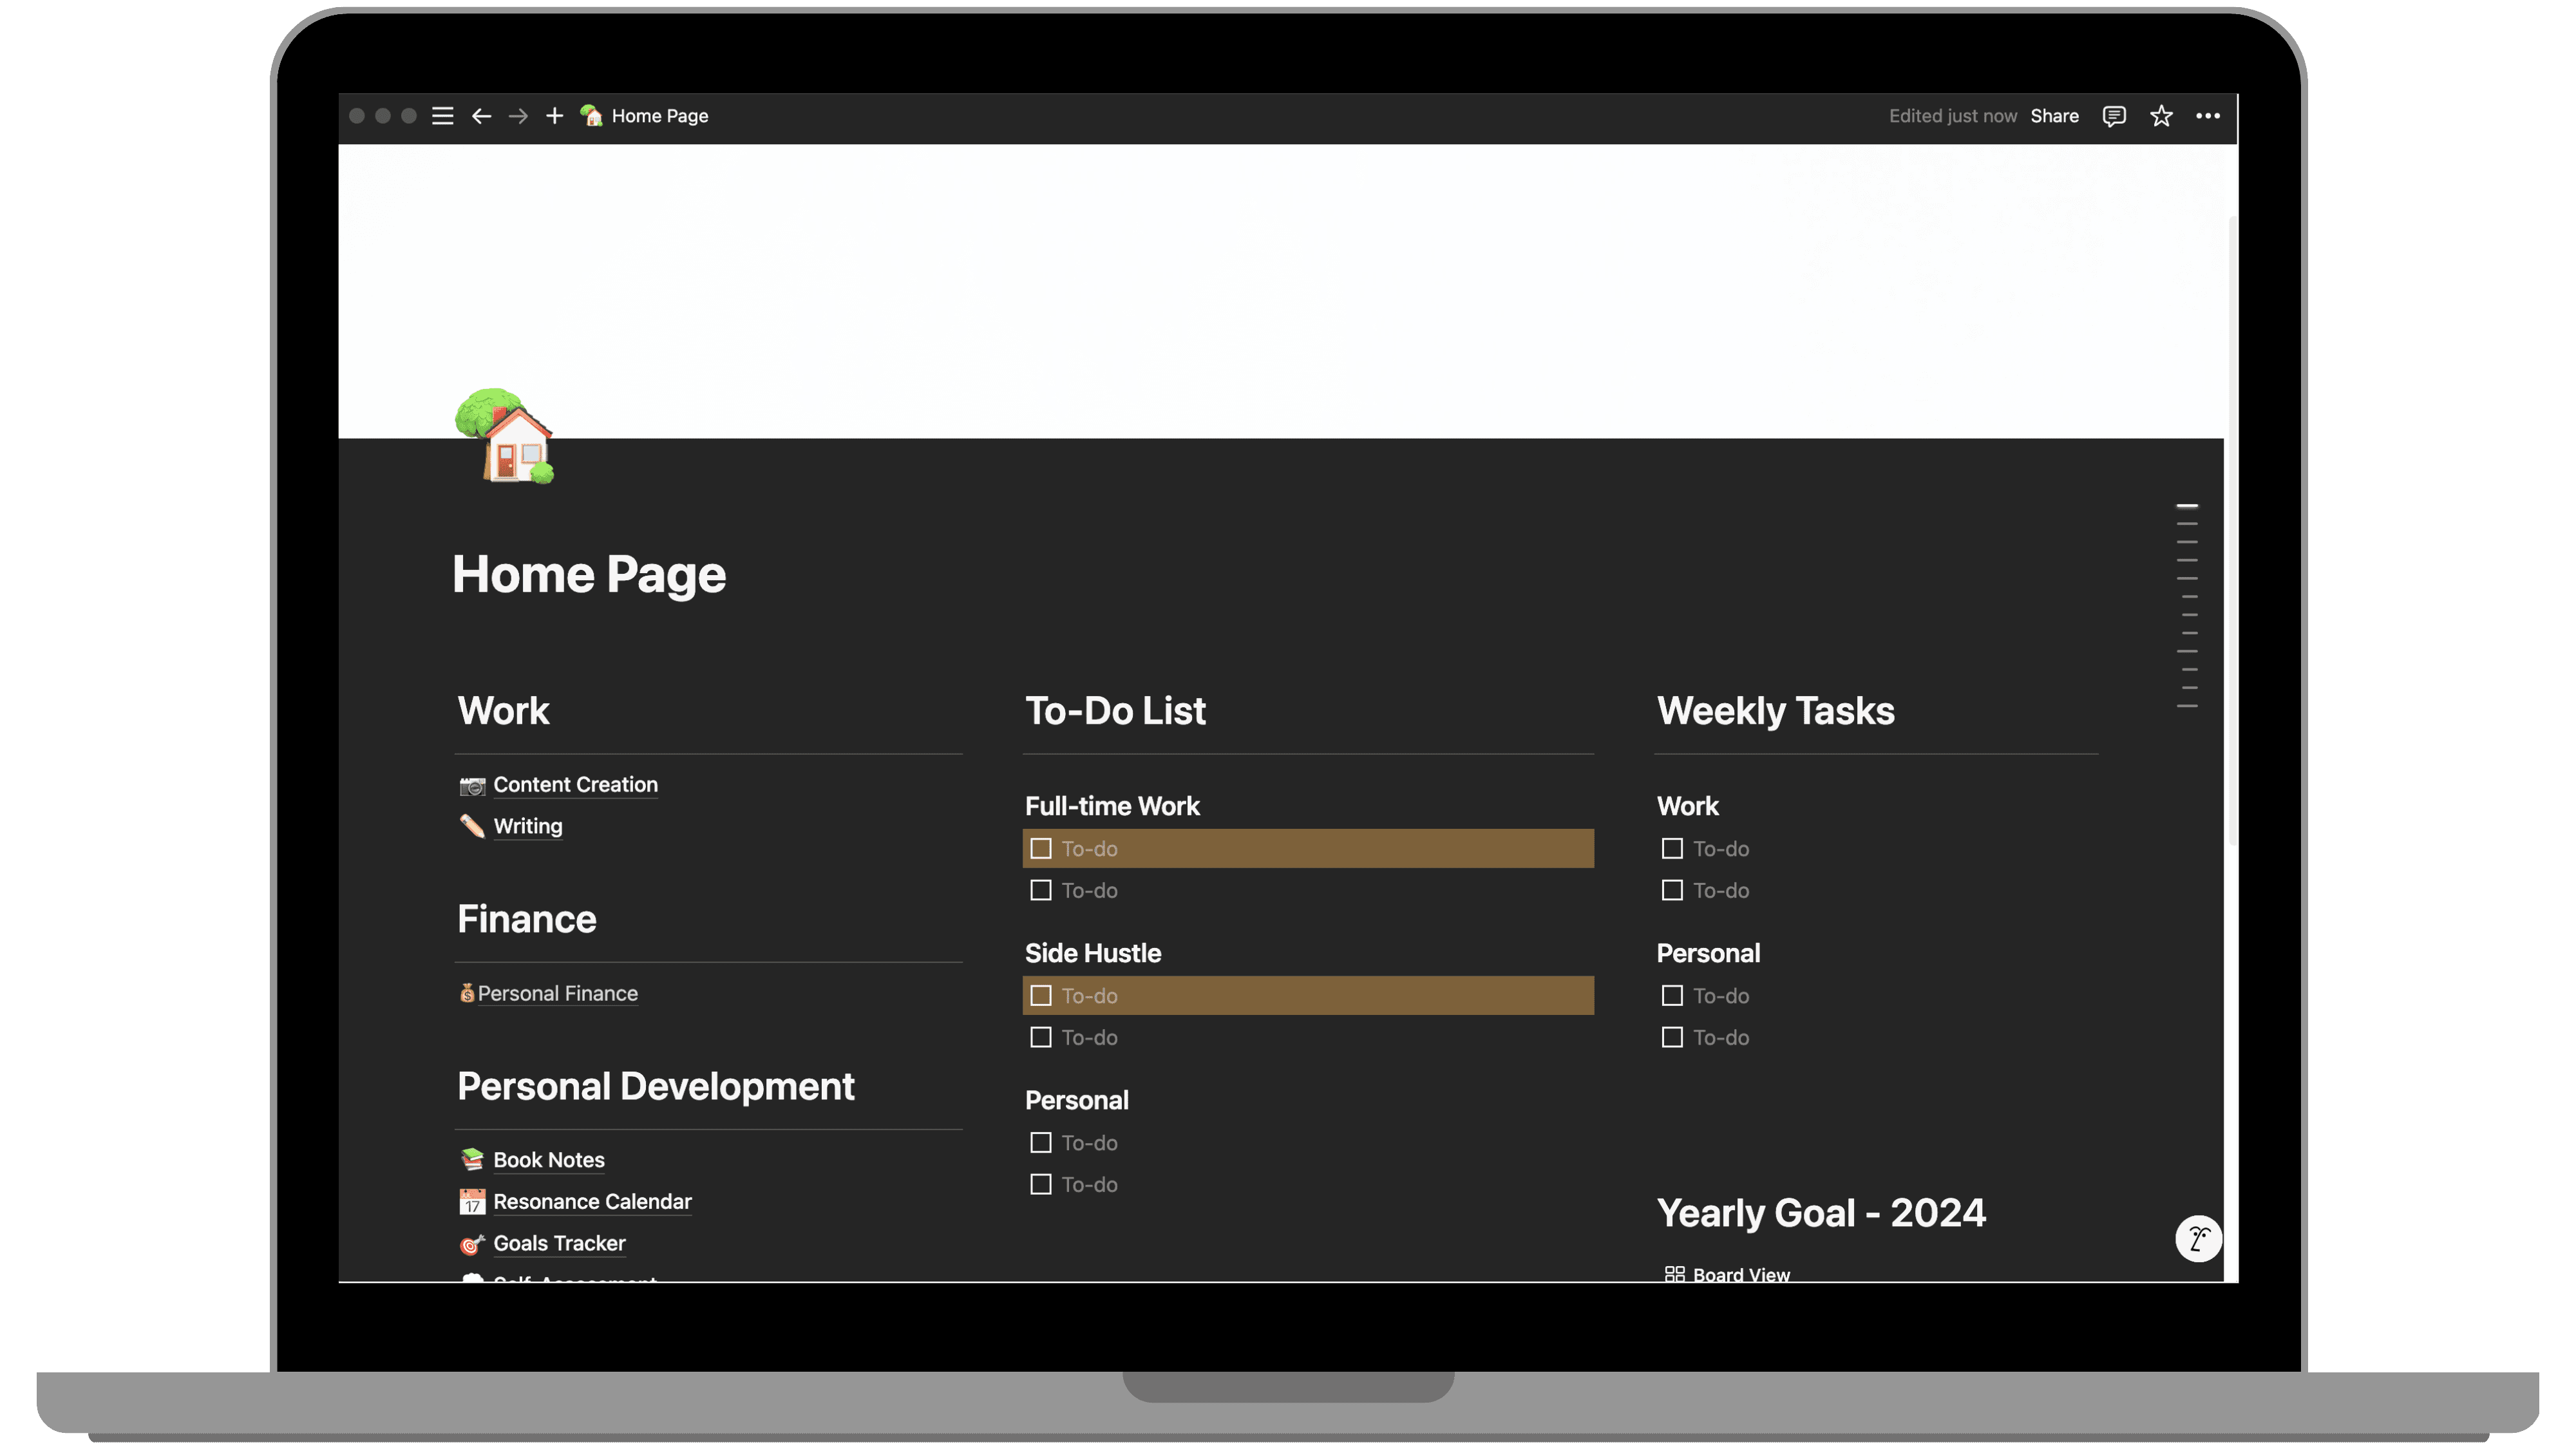Open the Resonance Calendar page link
This screenshot has width=2576, height=1449.
click(592, 1202)
